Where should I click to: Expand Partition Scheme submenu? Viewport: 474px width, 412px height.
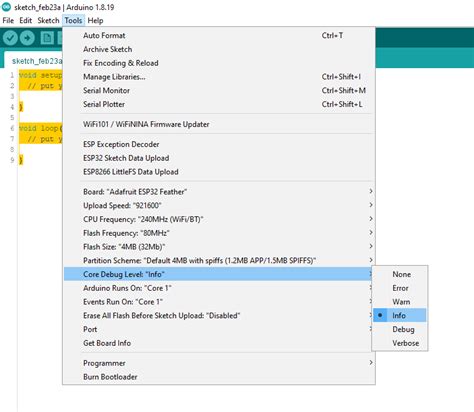coord(219,261)
